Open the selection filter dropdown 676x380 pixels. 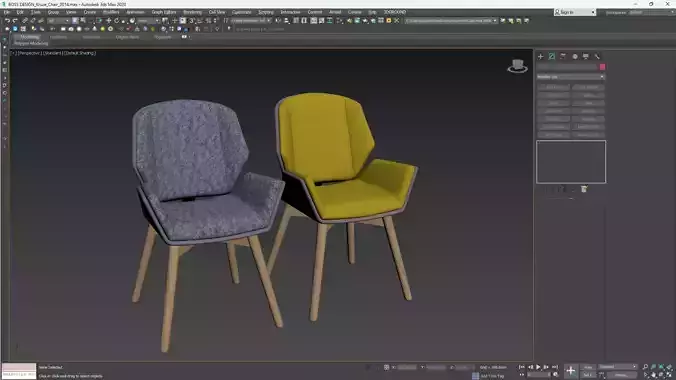58,21
